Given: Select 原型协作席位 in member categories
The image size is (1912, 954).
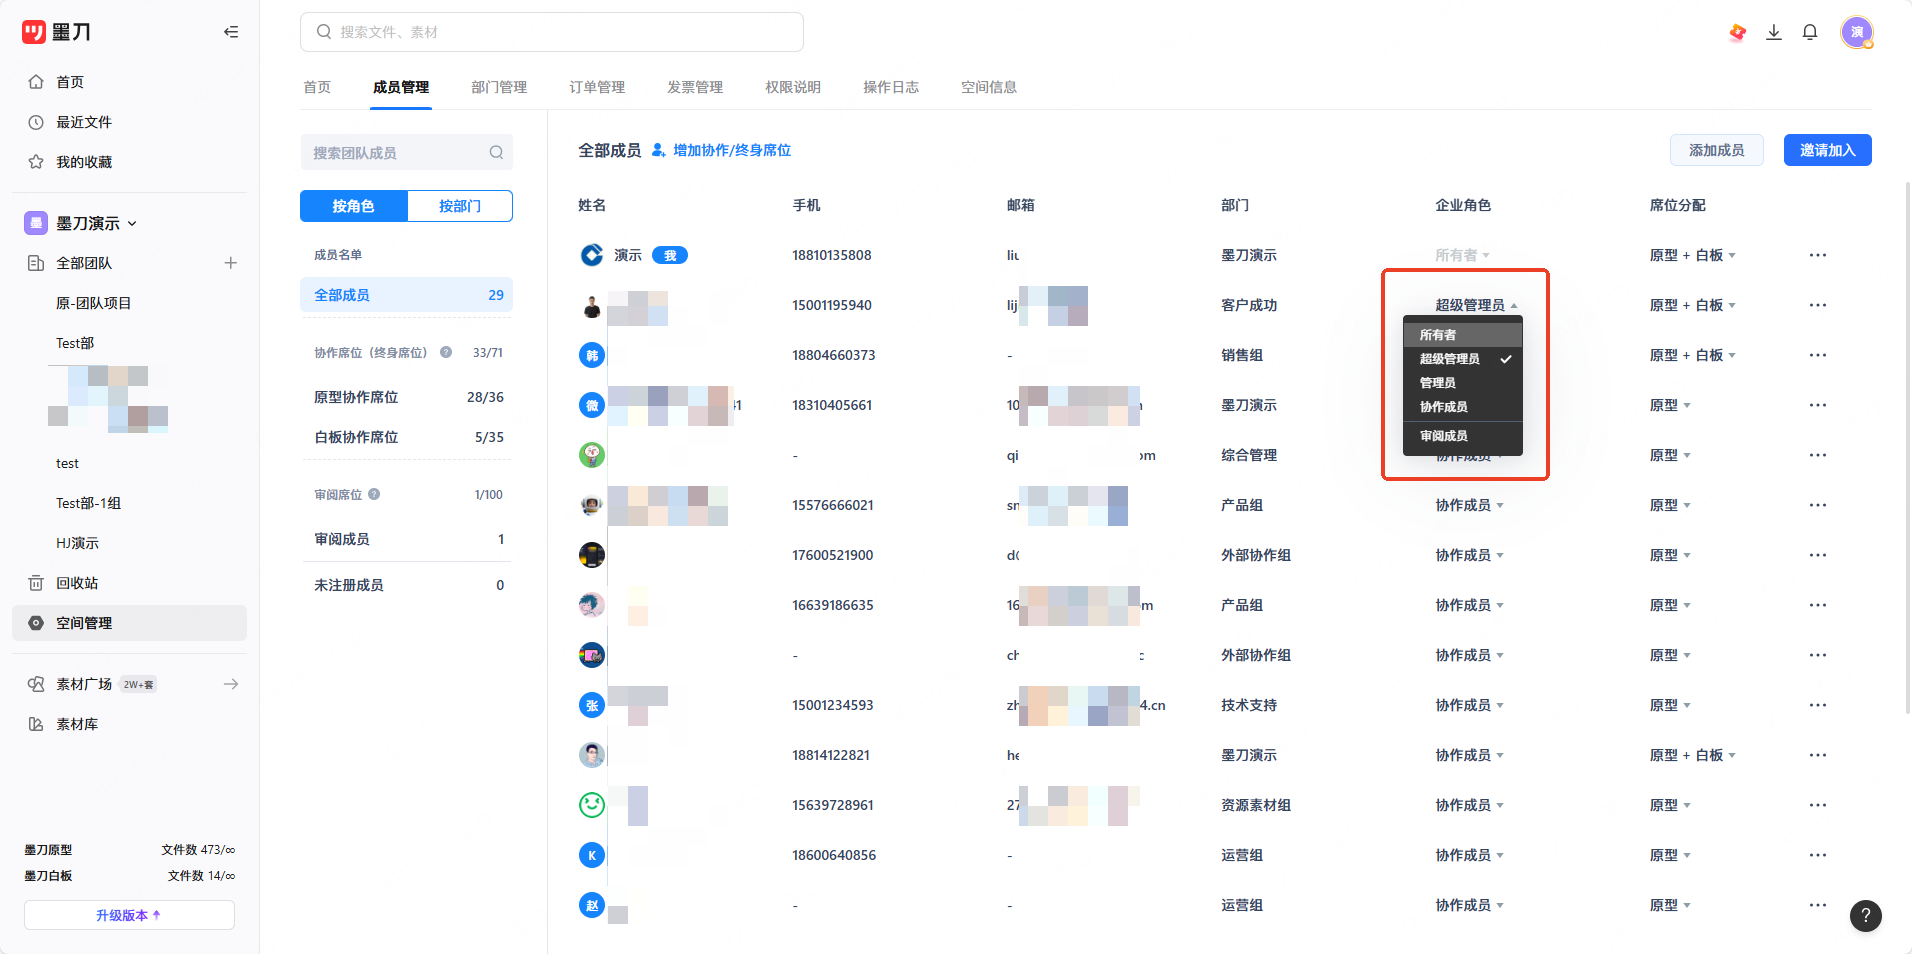Looking at the screenshot, I should (408, 397).
